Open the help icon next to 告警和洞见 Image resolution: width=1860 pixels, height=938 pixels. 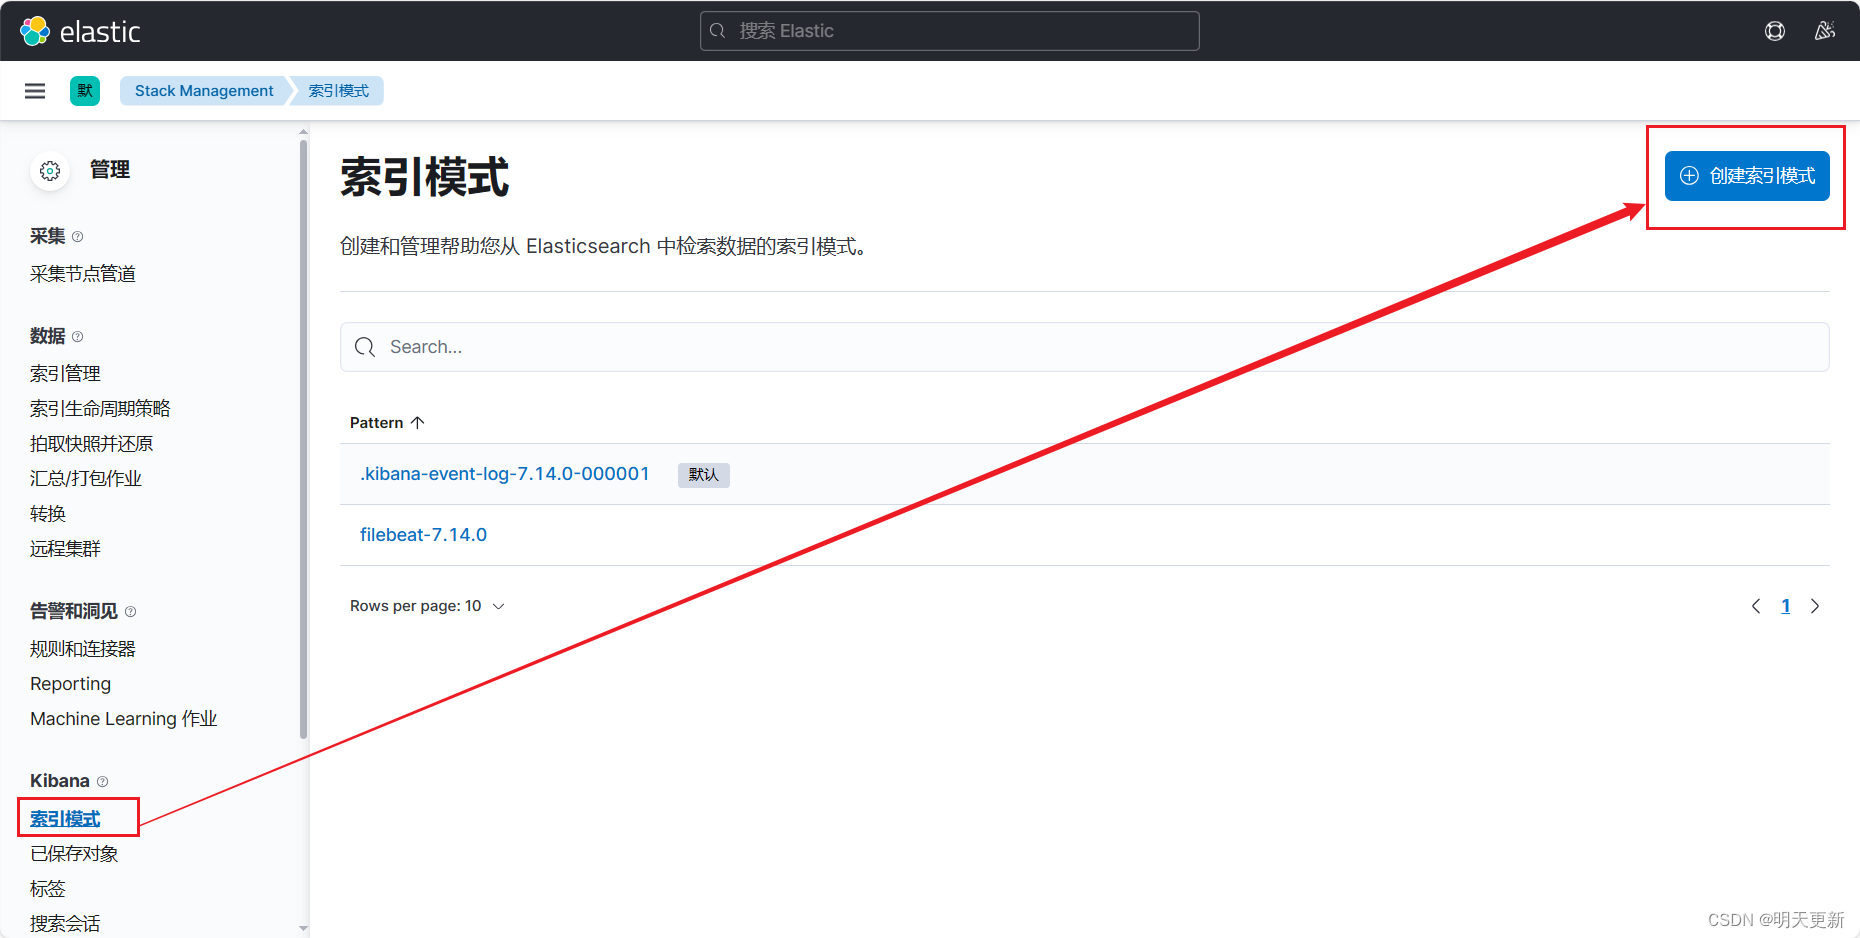pyautogui.click(x=130, y=611)
